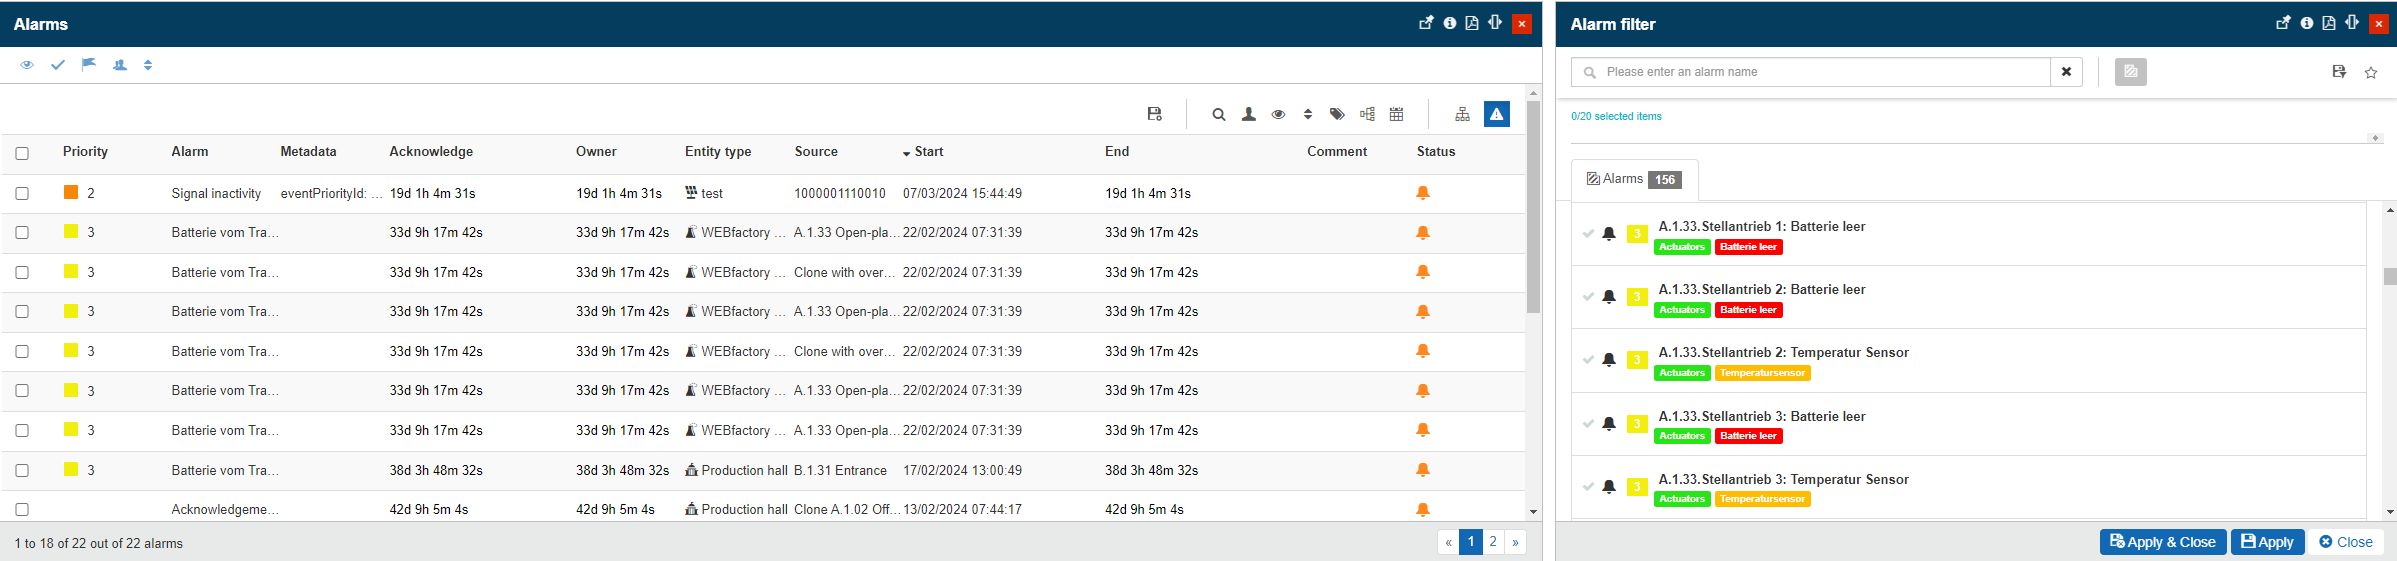Click the calendar grid icon in Alarms
The image size is (2397, 561).
[1396, 114]
